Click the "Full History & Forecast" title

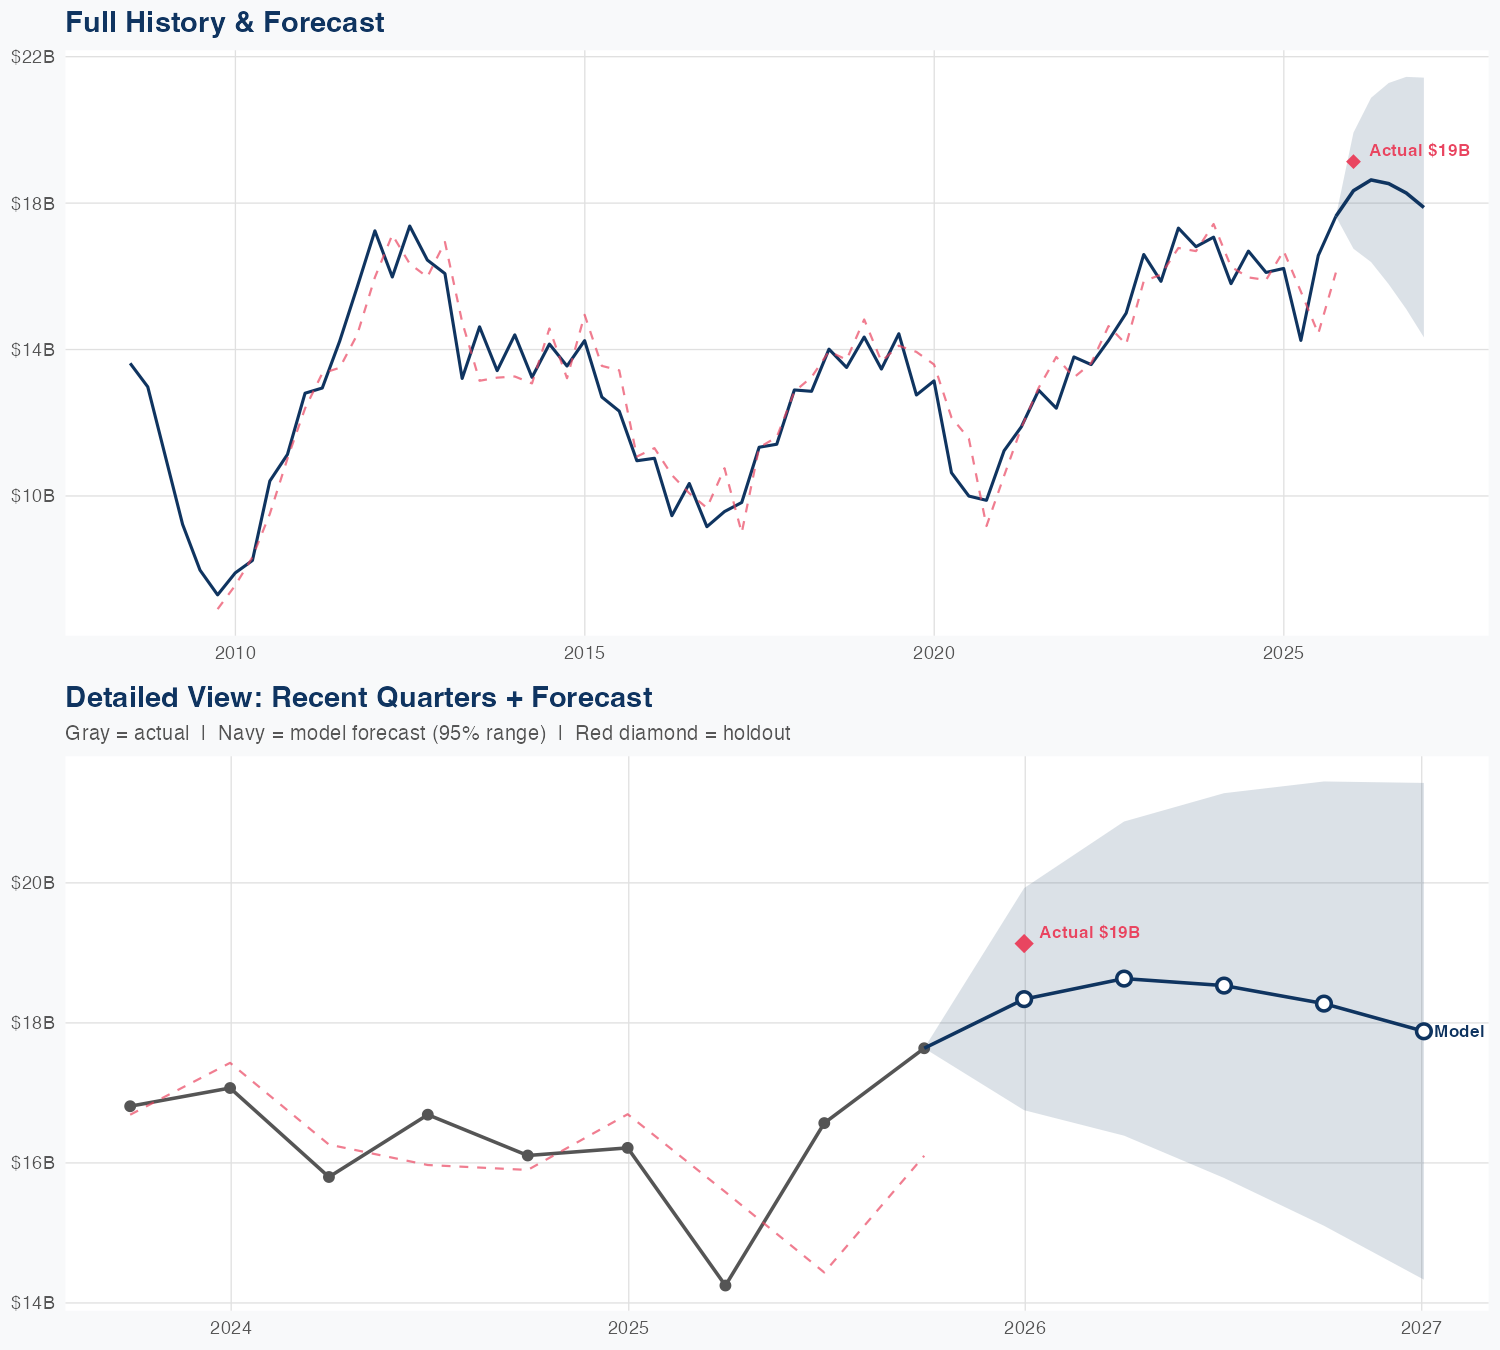[225, 23]
